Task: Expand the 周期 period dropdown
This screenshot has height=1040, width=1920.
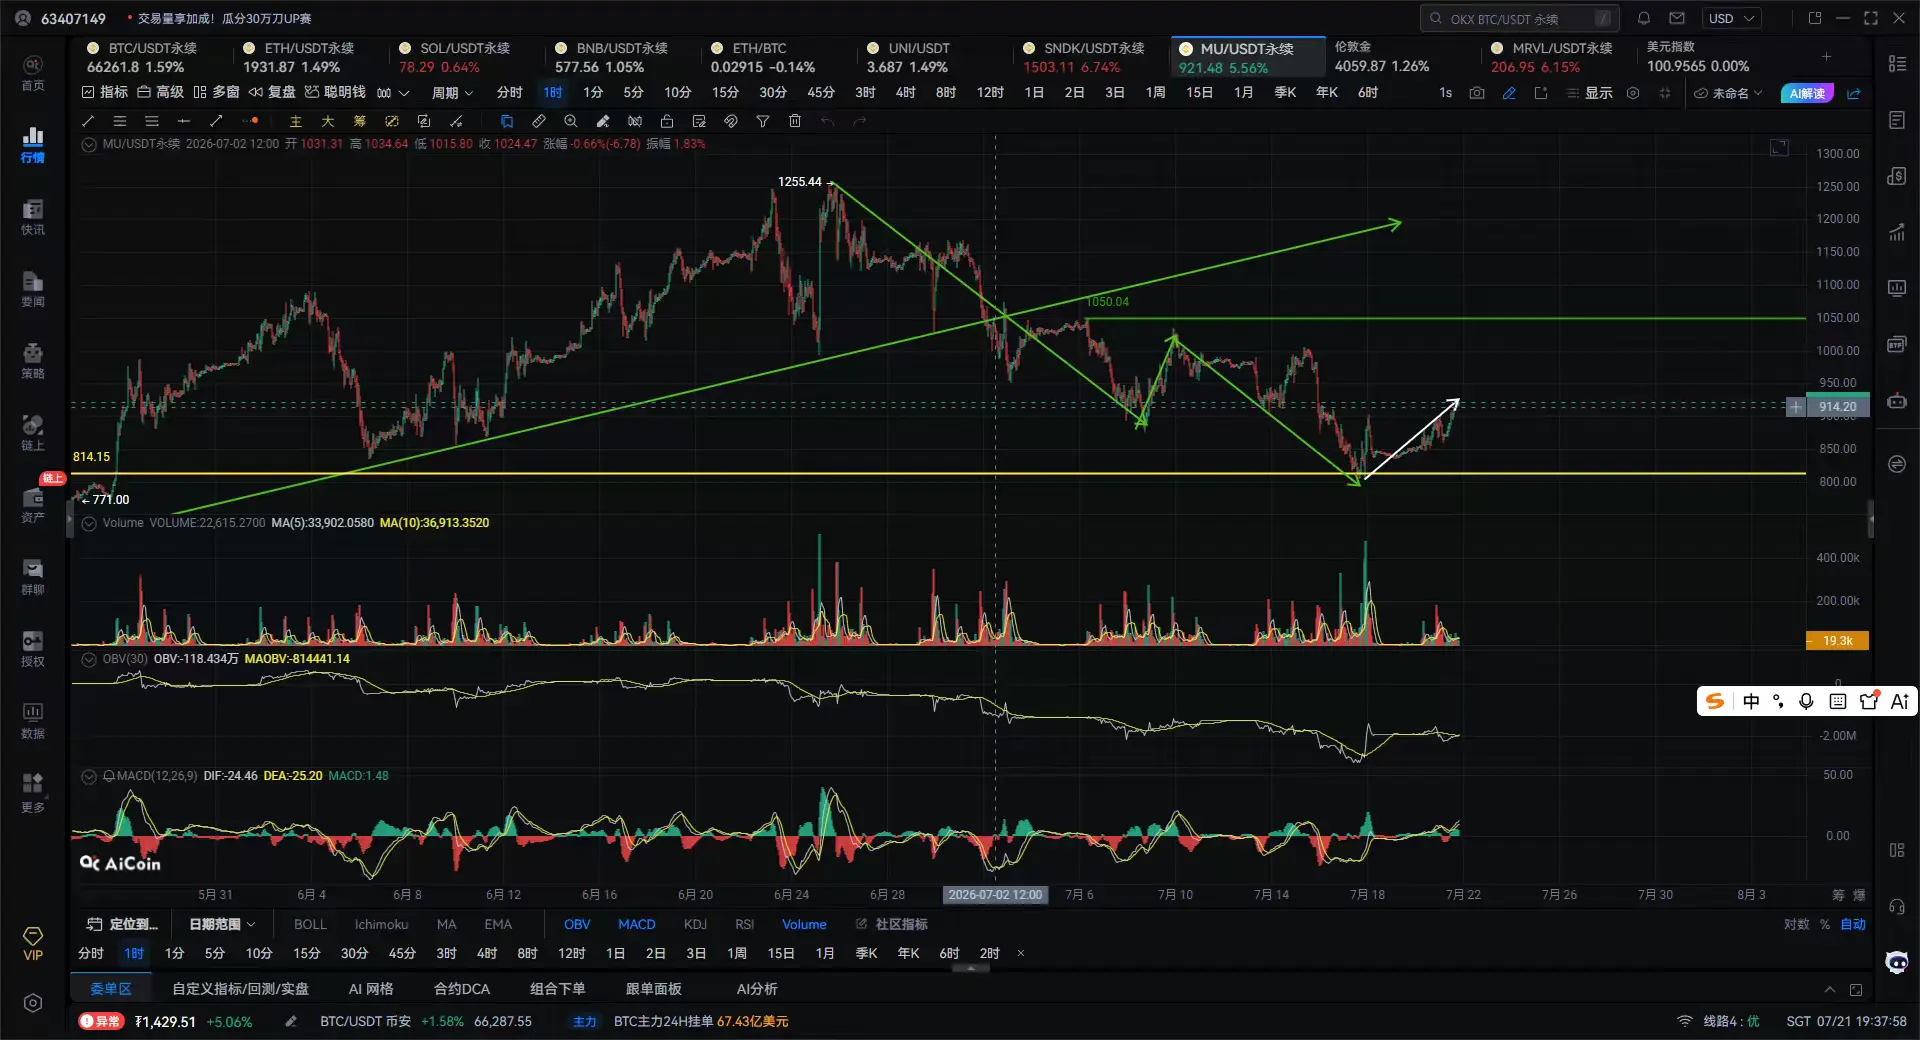Action: click(453, 93)
